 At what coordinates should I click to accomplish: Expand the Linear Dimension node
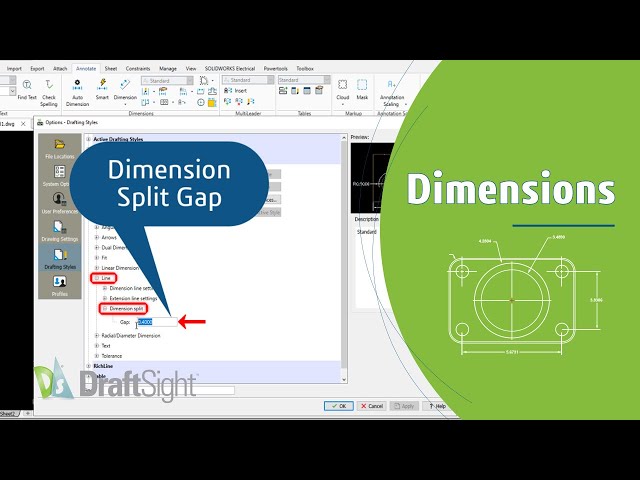(97, 268)
